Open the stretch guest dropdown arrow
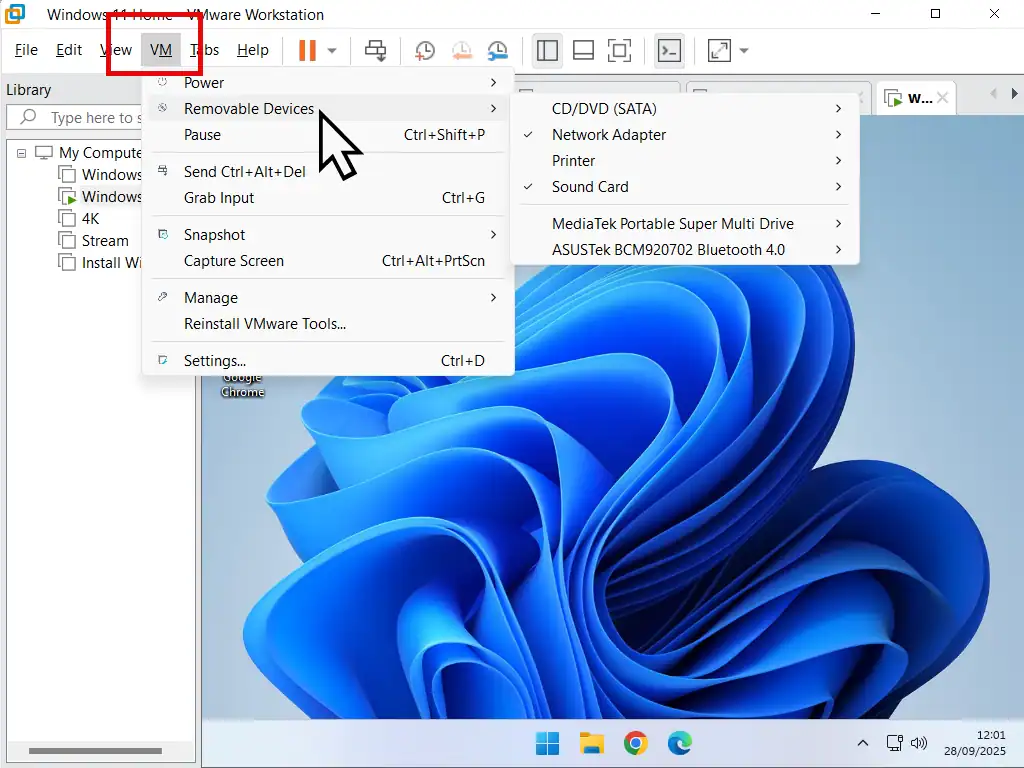This screenshot has width=1024, height=768. [x=743, y=50]
